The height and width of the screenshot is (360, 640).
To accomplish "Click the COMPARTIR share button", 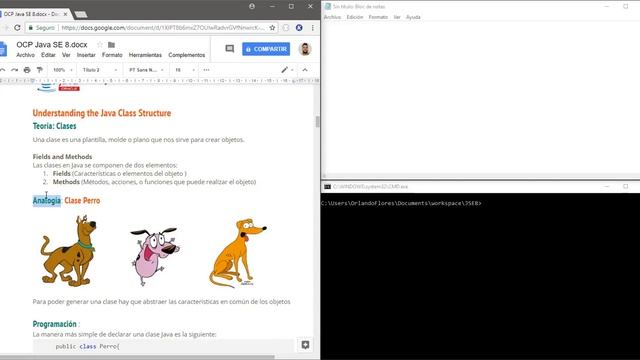I will tap(266, 49).
